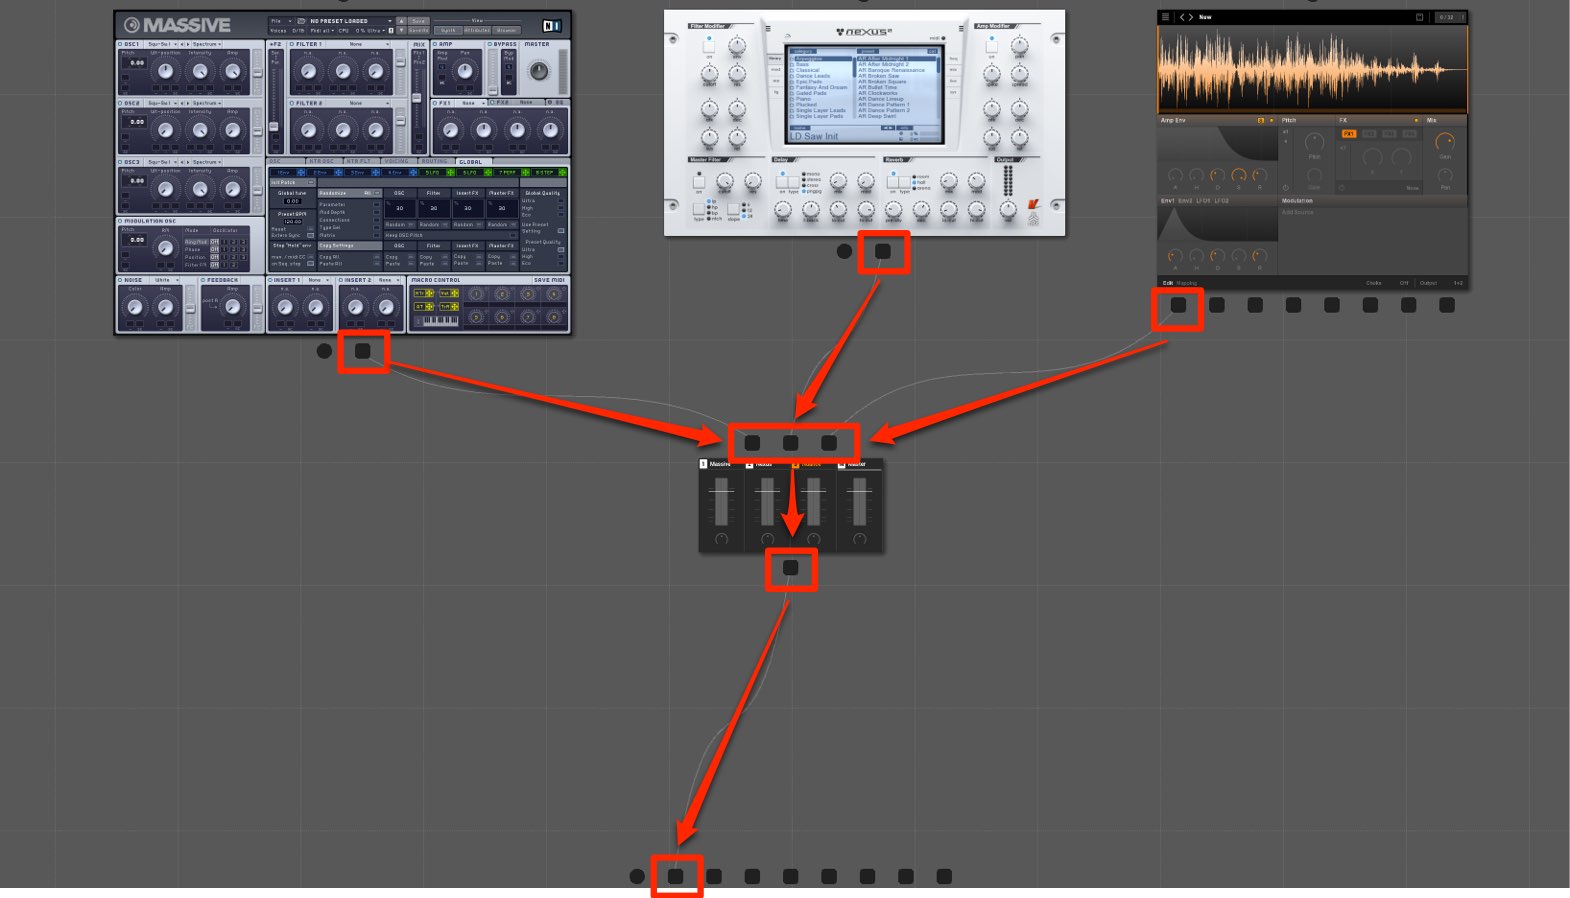The height and width of the screenshot is (898, 1570).
Task: Open the Massive File menu dropdown
Action: pyautogui.click(x=281, y=21)
